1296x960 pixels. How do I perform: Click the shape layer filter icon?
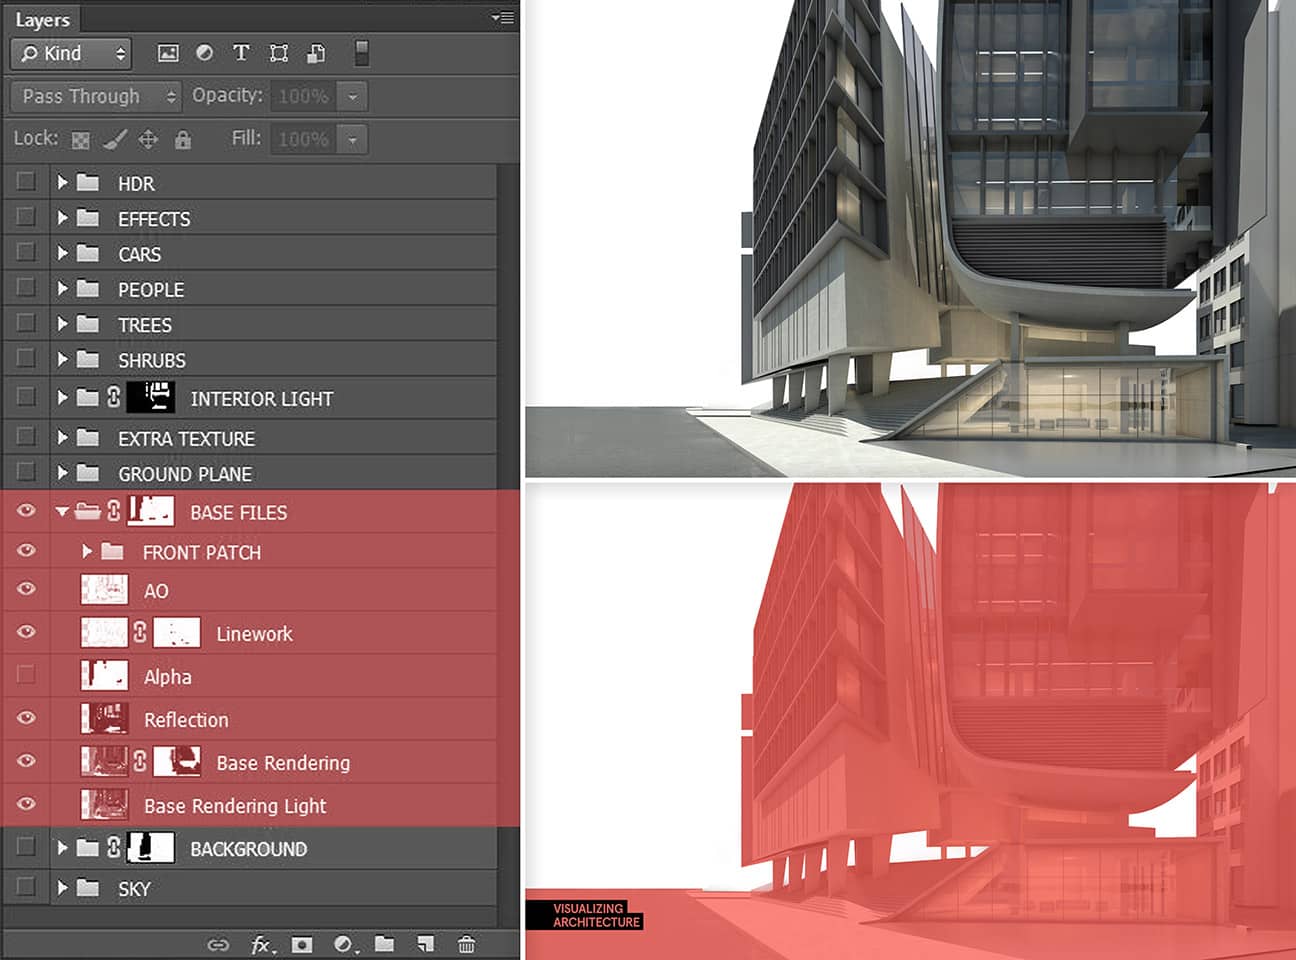point(279,53)
